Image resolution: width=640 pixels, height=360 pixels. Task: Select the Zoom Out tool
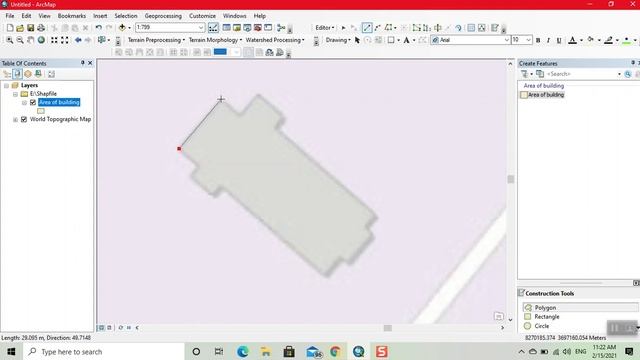point(20,40)
